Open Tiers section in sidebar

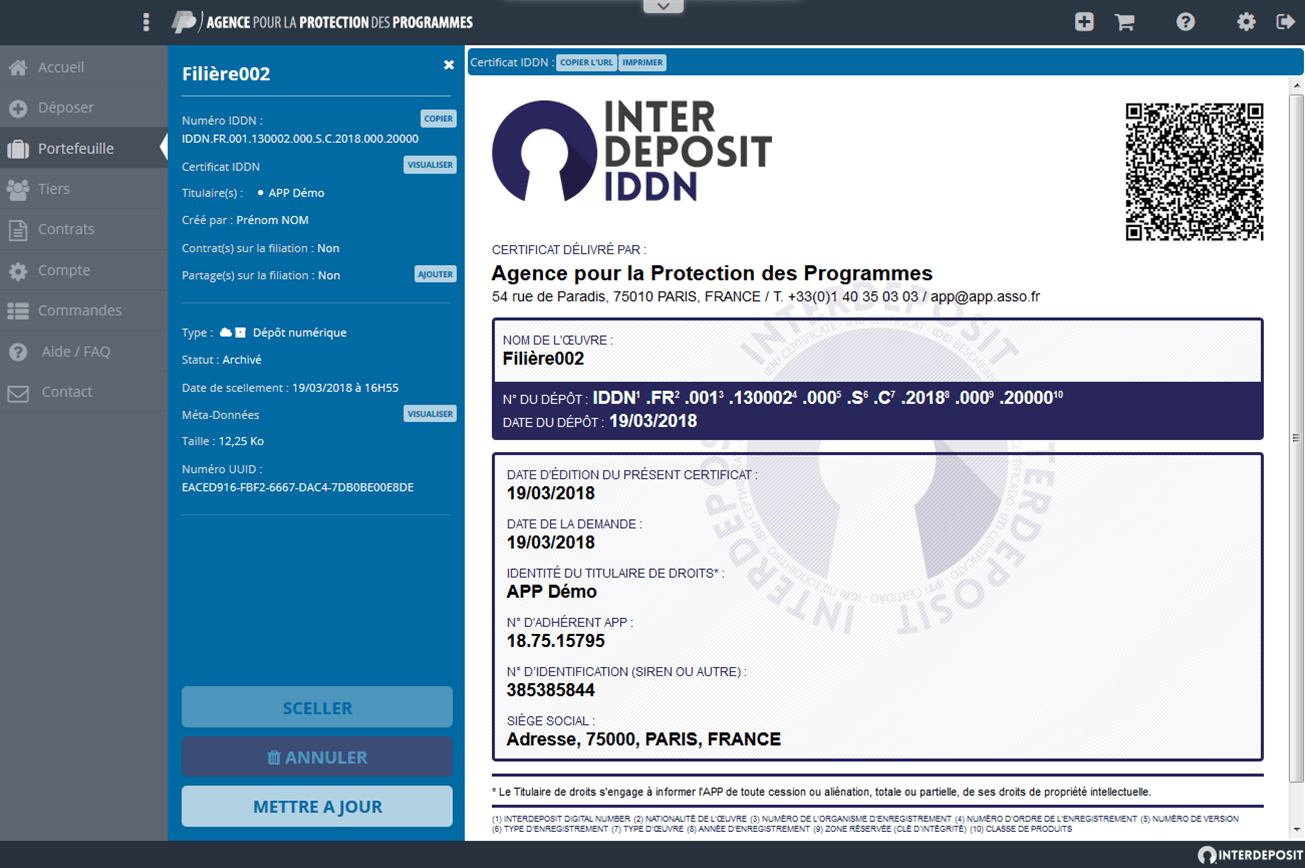[x=84, y=189]
